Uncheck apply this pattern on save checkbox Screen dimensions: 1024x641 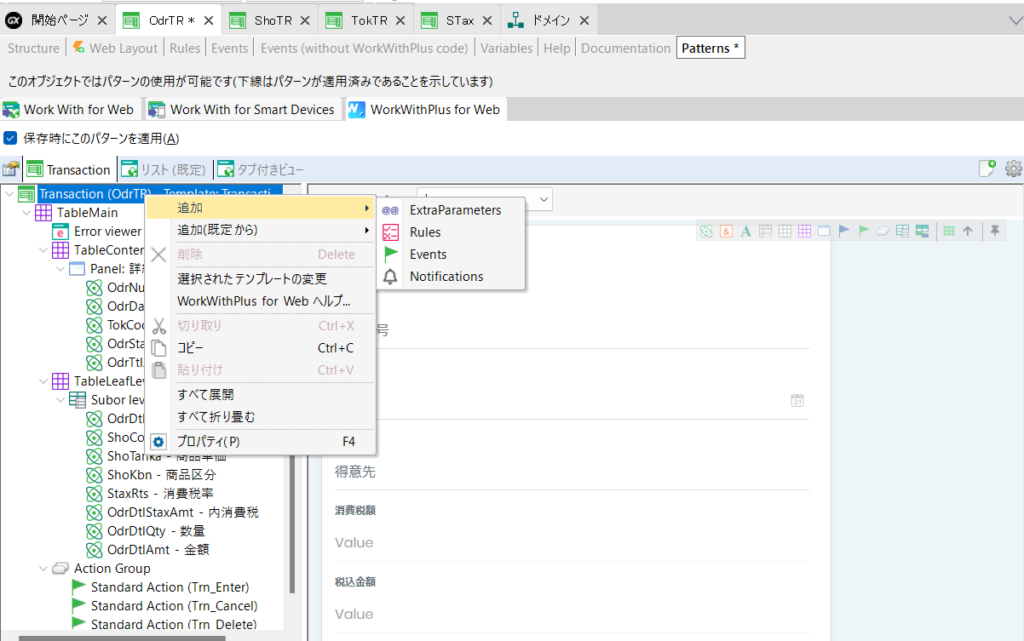click(11, 139)
